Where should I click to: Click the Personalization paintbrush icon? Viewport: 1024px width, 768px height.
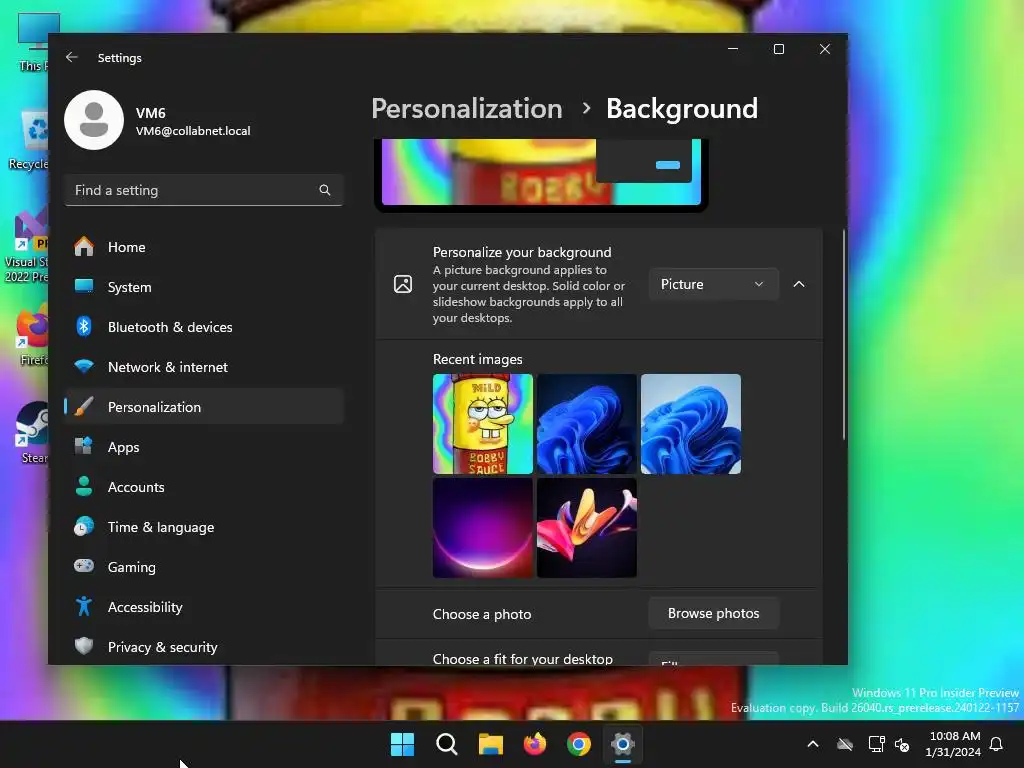coord(84,406)
